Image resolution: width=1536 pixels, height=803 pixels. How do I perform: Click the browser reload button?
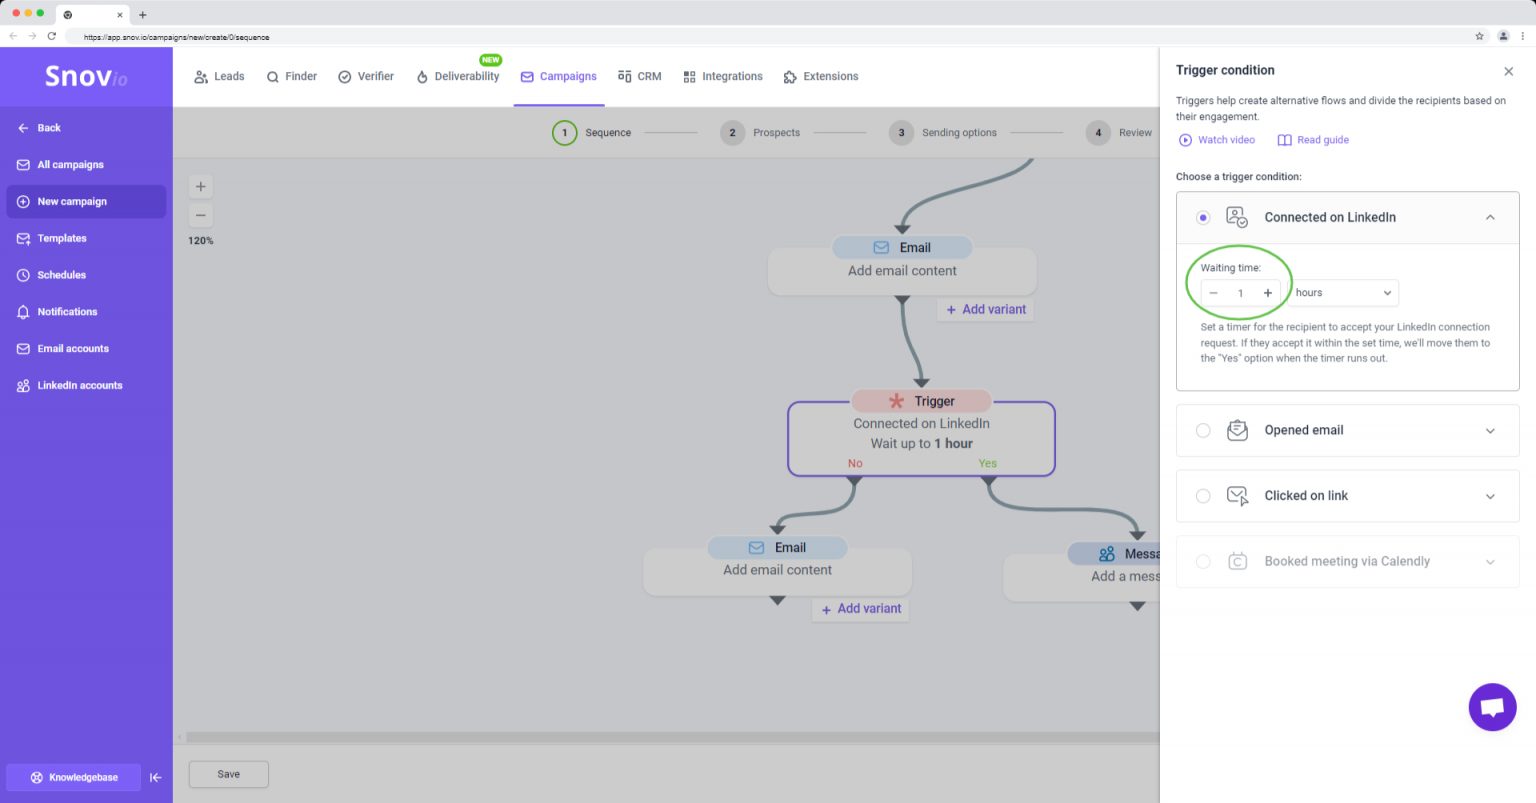click(51, 36)
